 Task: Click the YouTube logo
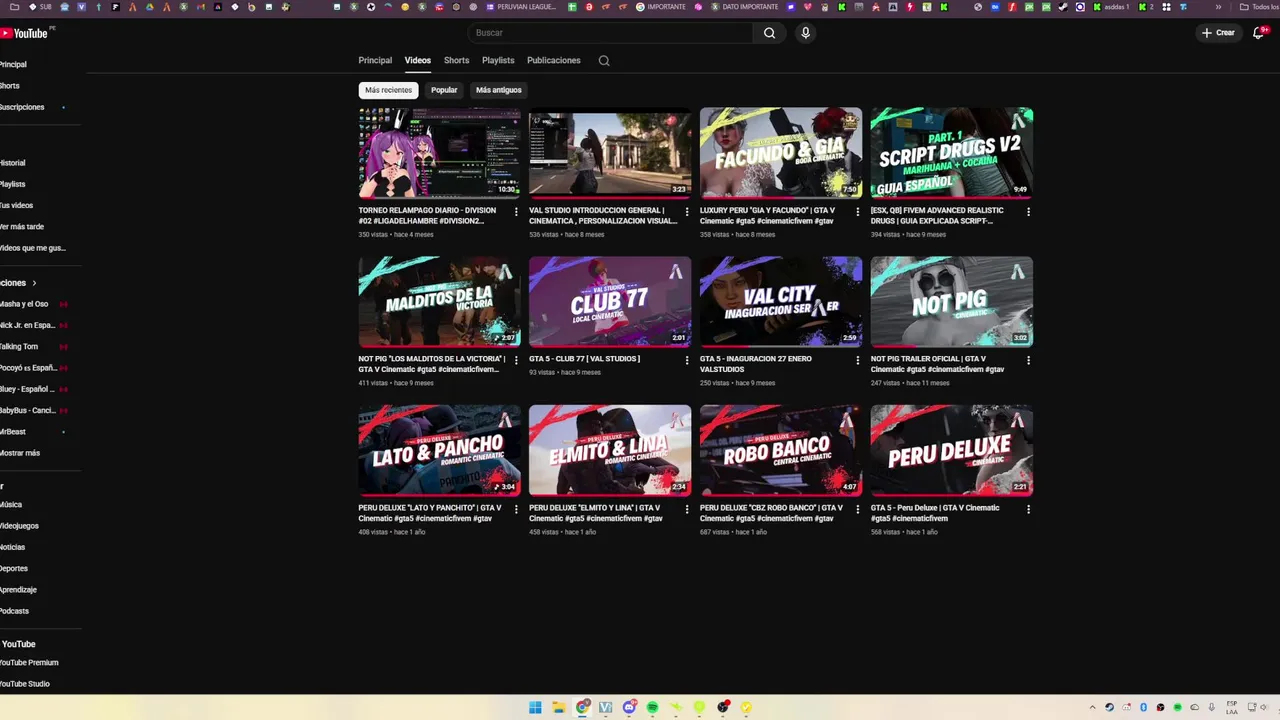pyautogui.click(x=24, y=33)
